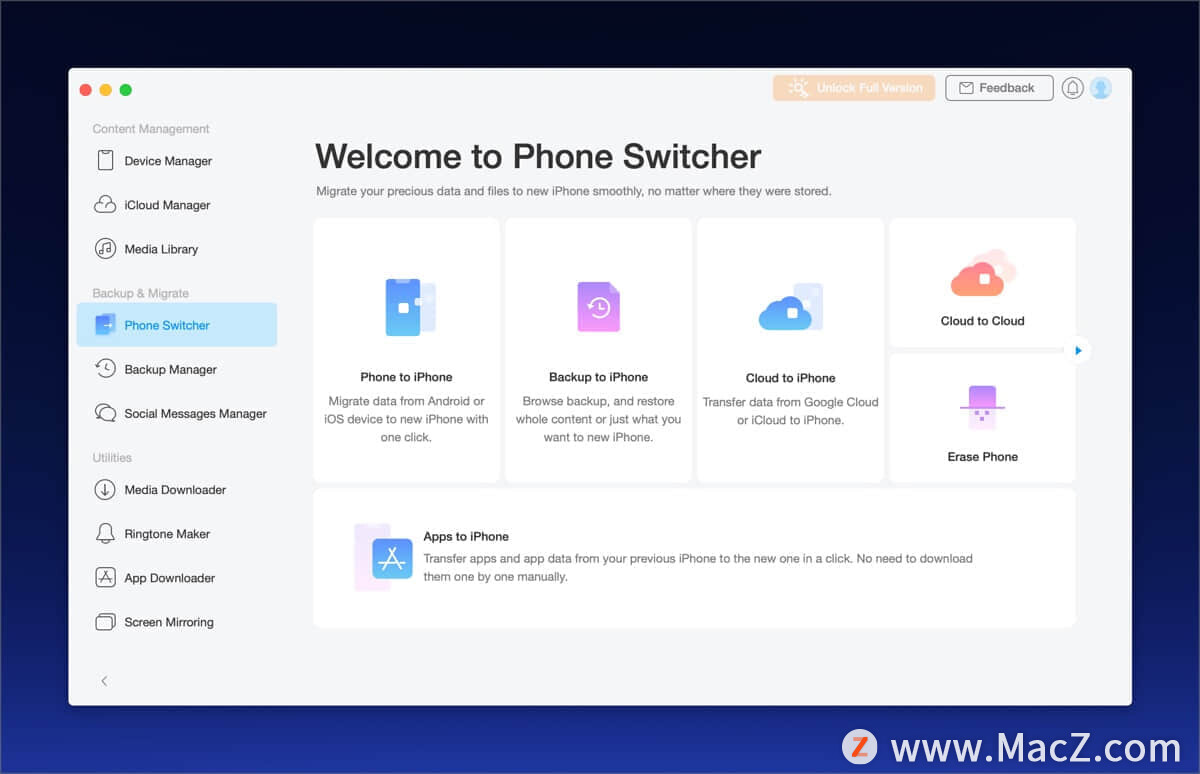The height and width of the screenshot is (774, 1200).
Task: Click the 'Transfer apps and app data' description
Action: [698, 568]
